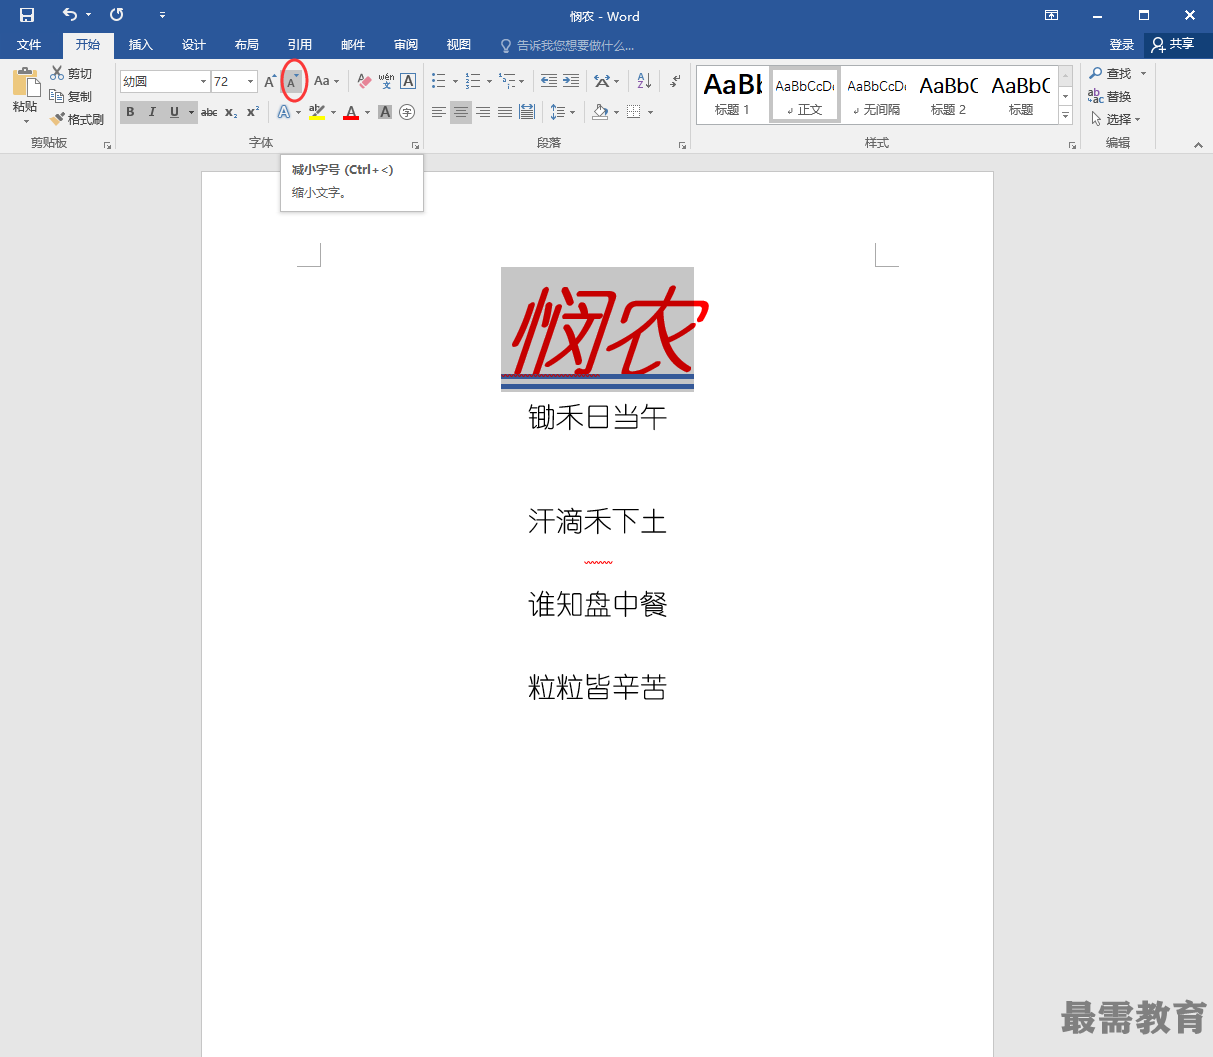
Task: Switch to the 视图 tab
Action: tap(459, 45)
